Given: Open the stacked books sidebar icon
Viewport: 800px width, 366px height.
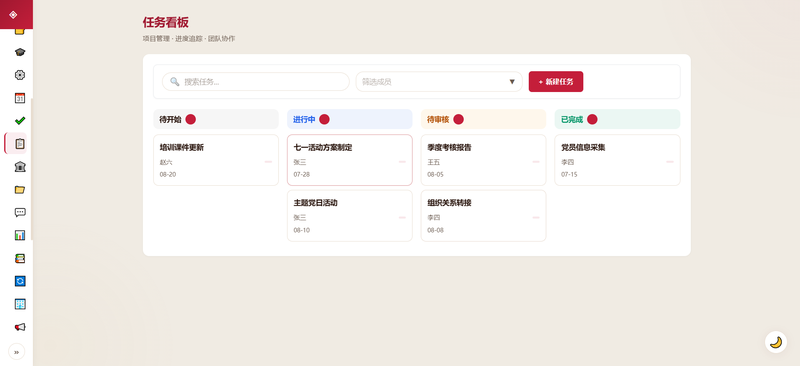Looking at the screenshot, I should pos(20,258).
